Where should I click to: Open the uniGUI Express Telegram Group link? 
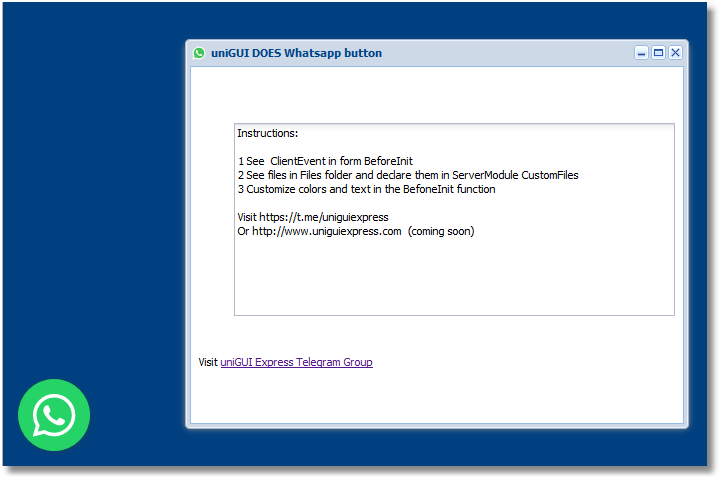click(x=297, y=362)
